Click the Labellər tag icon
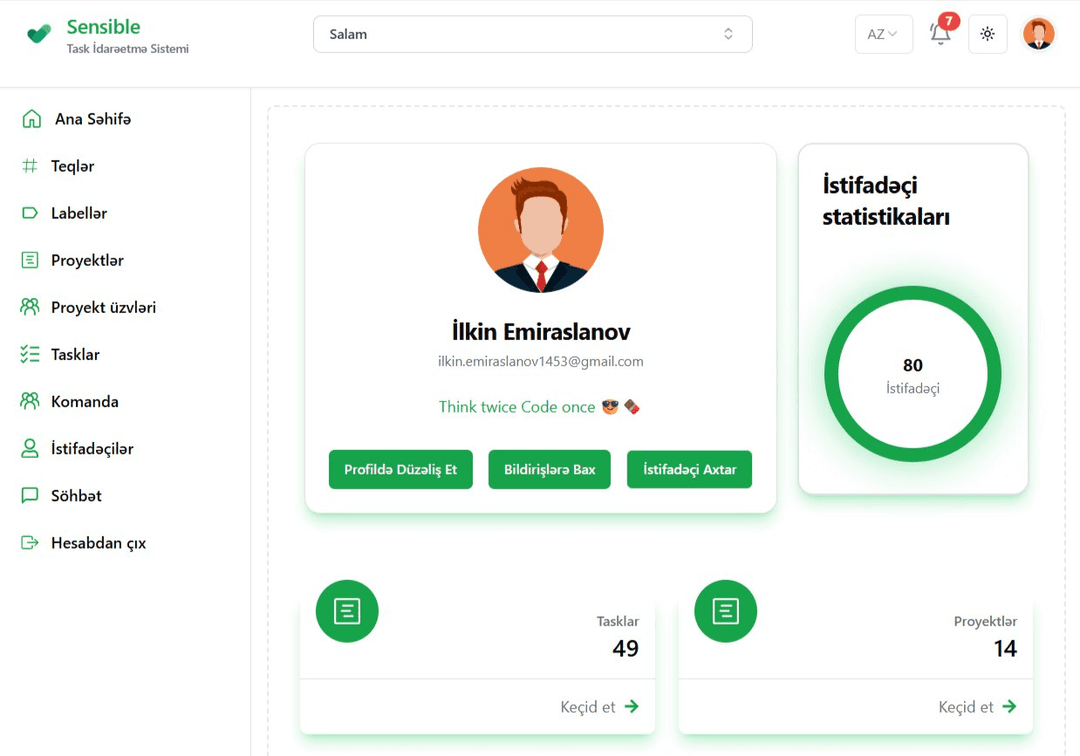The height and width of the screenshot is (756, 1080). point(30,213)
